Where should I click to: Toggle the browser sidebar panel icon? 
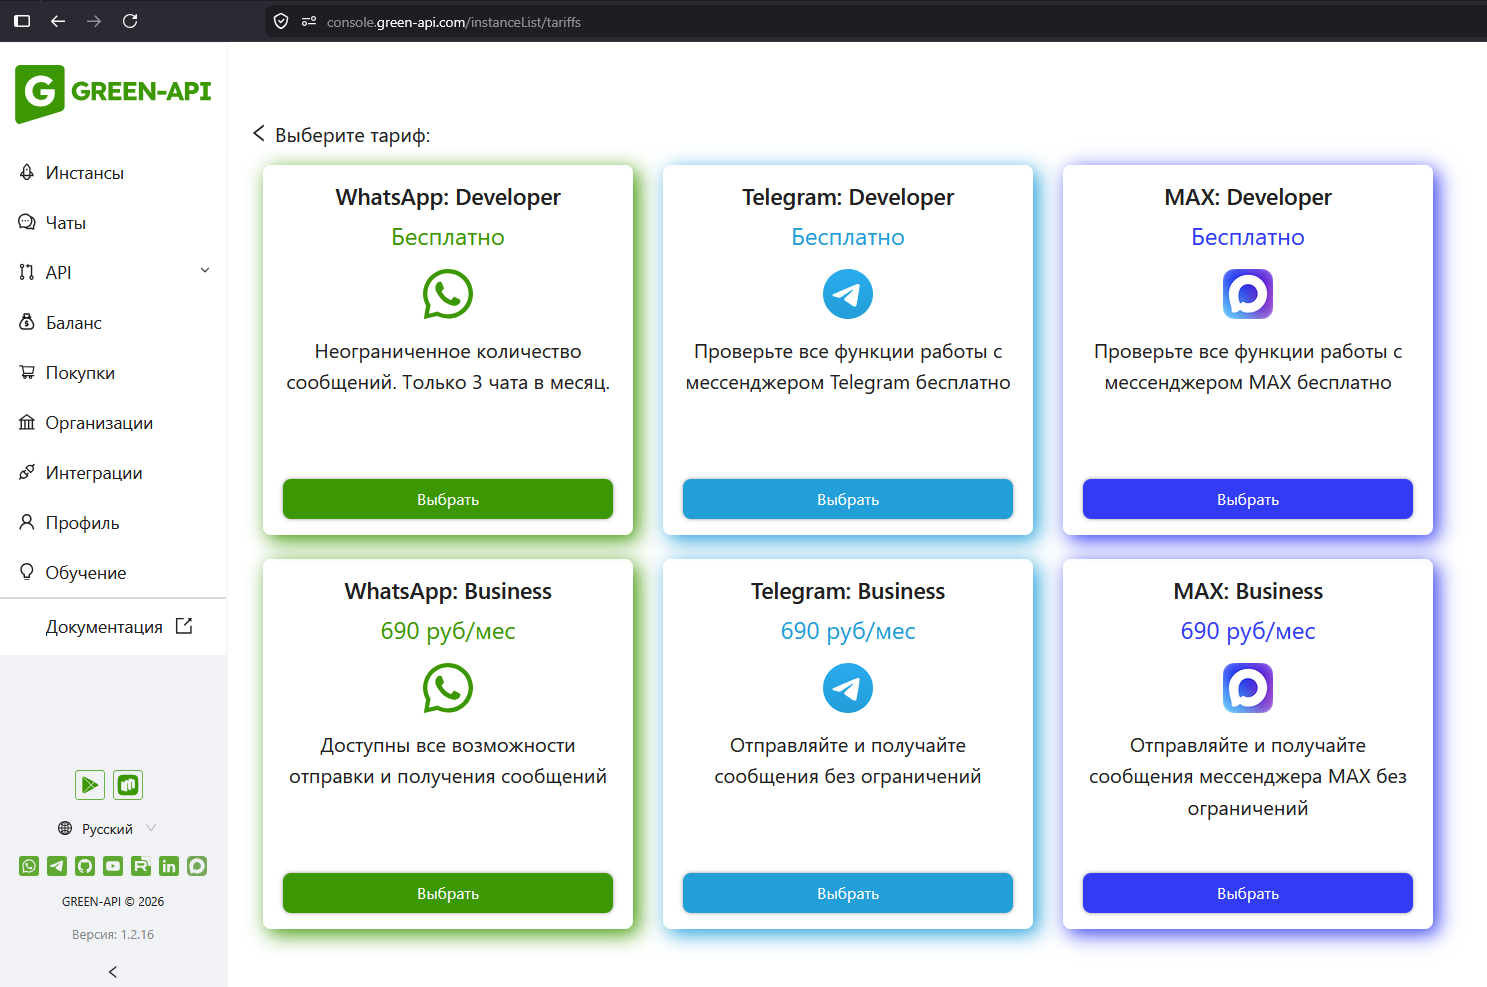coord(22,21)
